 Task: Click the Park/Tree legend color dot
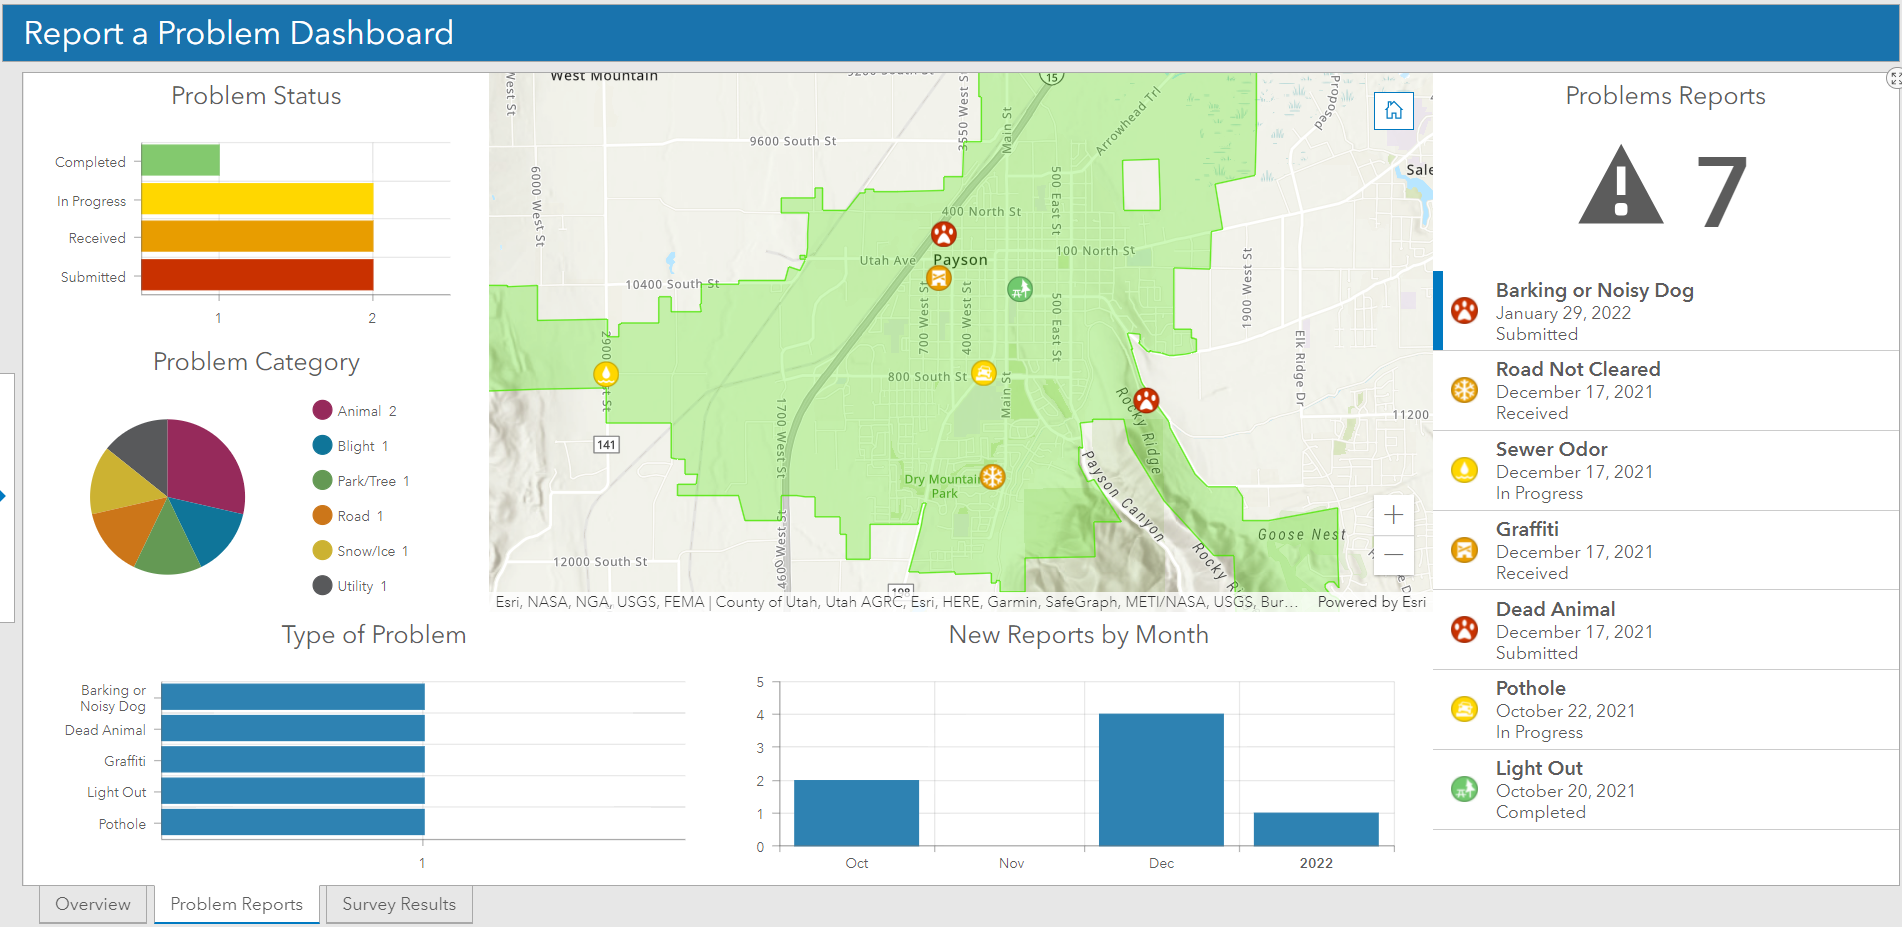pyautogui.click(x=322, y=480)
